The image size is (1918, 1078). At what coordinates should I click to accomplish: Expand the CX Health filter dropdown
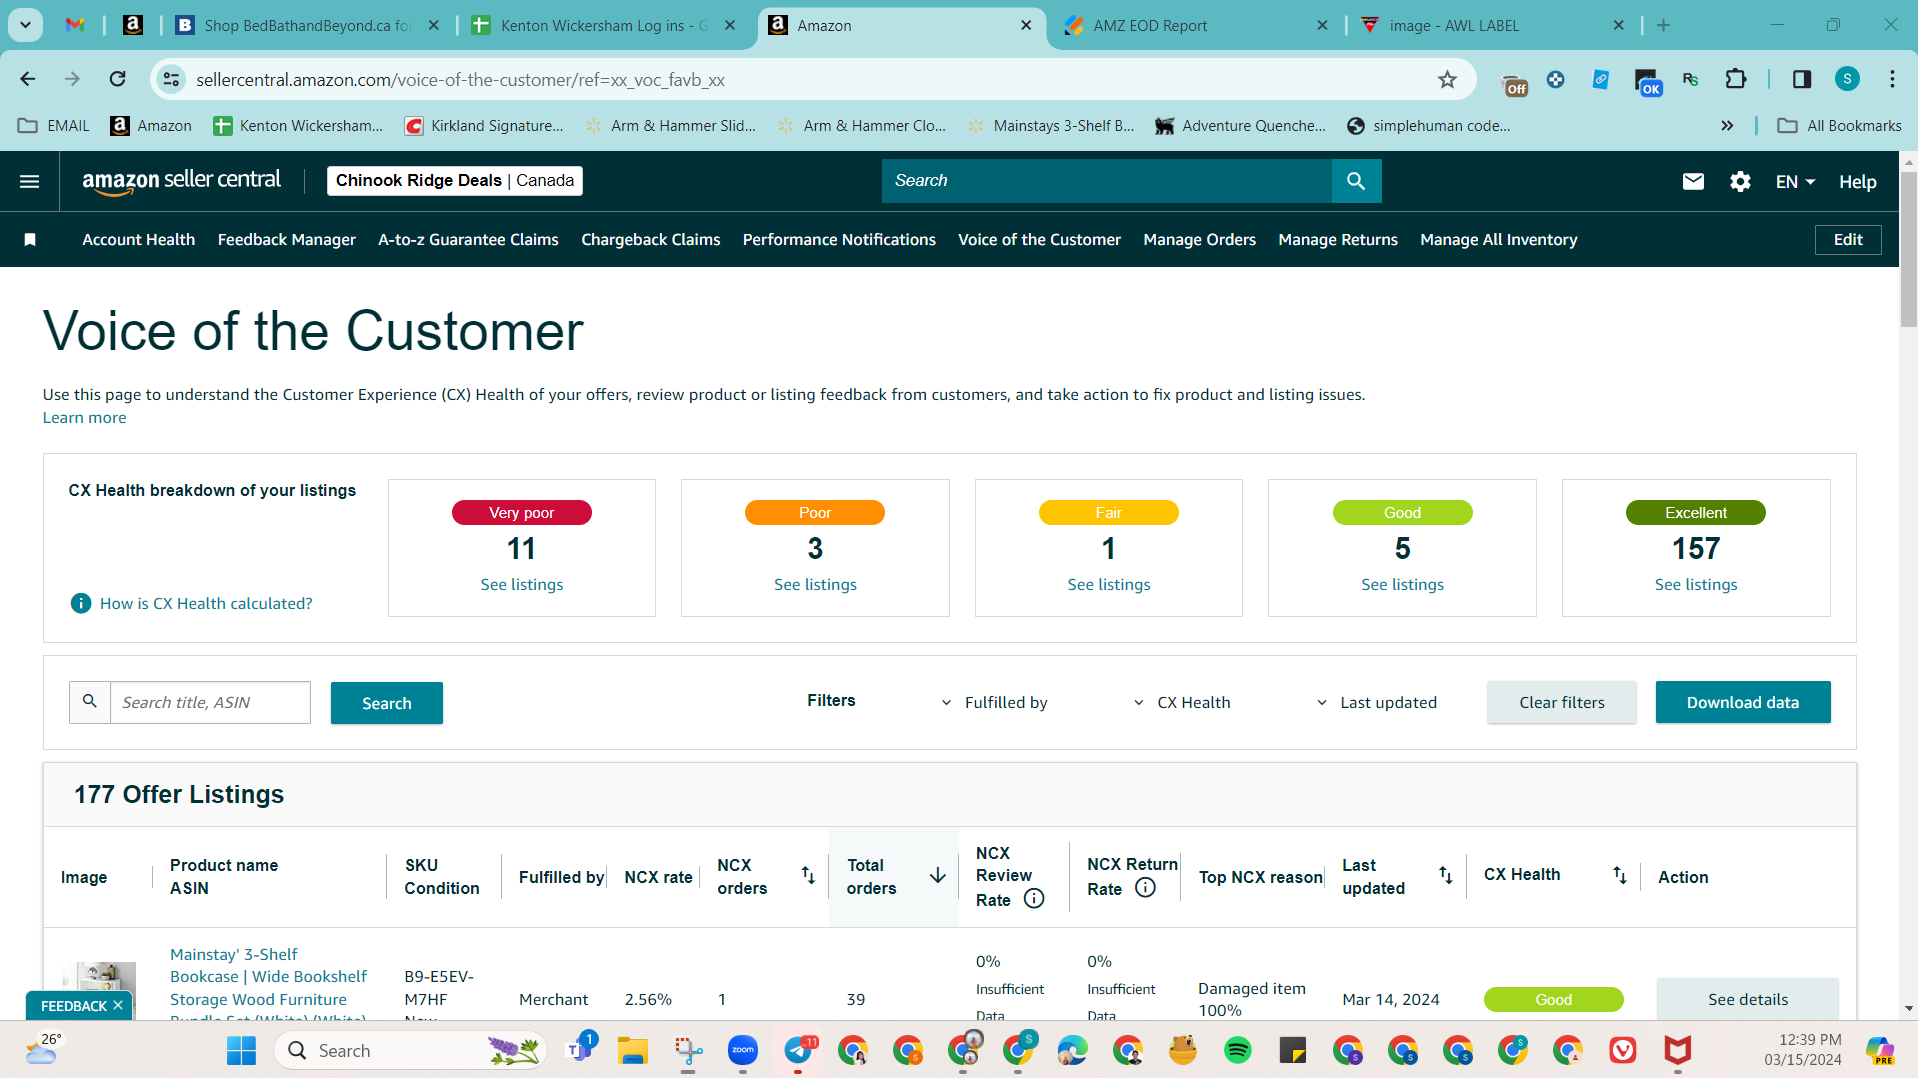click(x=1181, y=703)
